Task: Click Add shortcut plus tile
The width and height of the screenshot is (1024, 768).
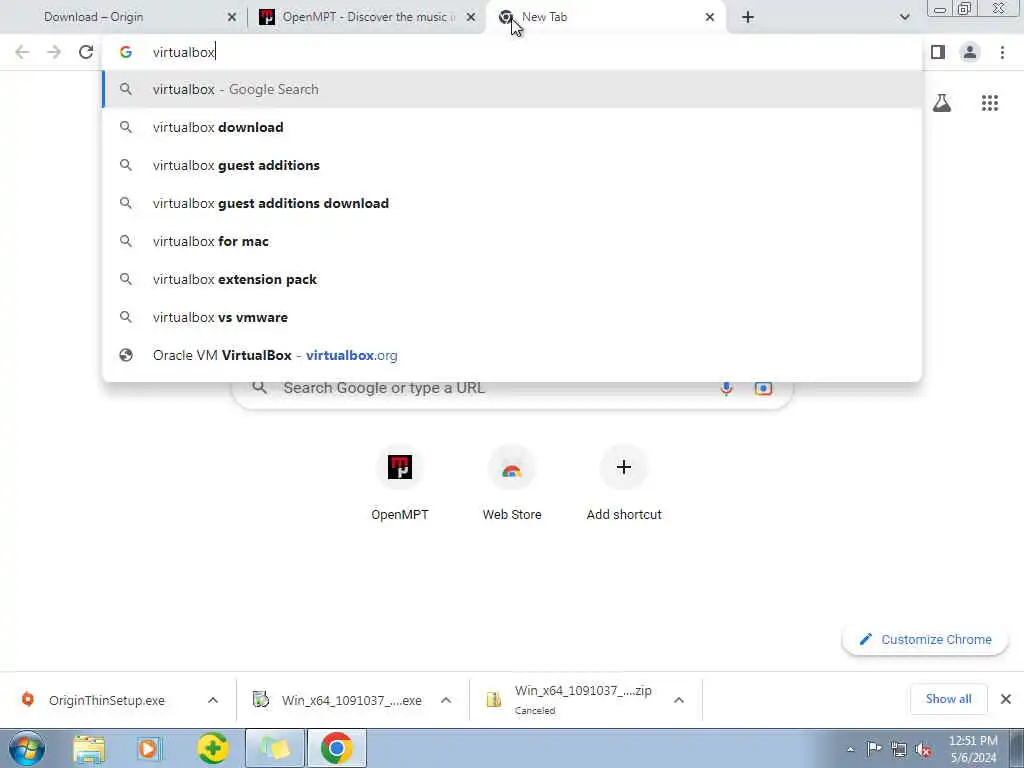Action: [624, 483]
